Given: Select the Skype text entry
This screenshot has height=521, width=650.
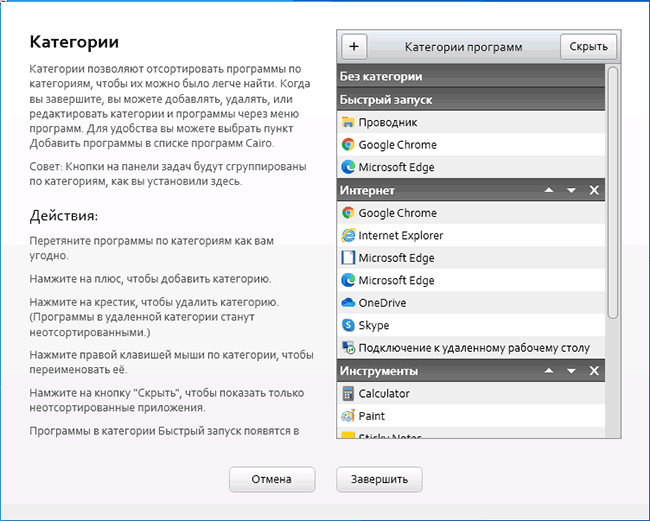Looking at the screenshot, I should [374, 325].
